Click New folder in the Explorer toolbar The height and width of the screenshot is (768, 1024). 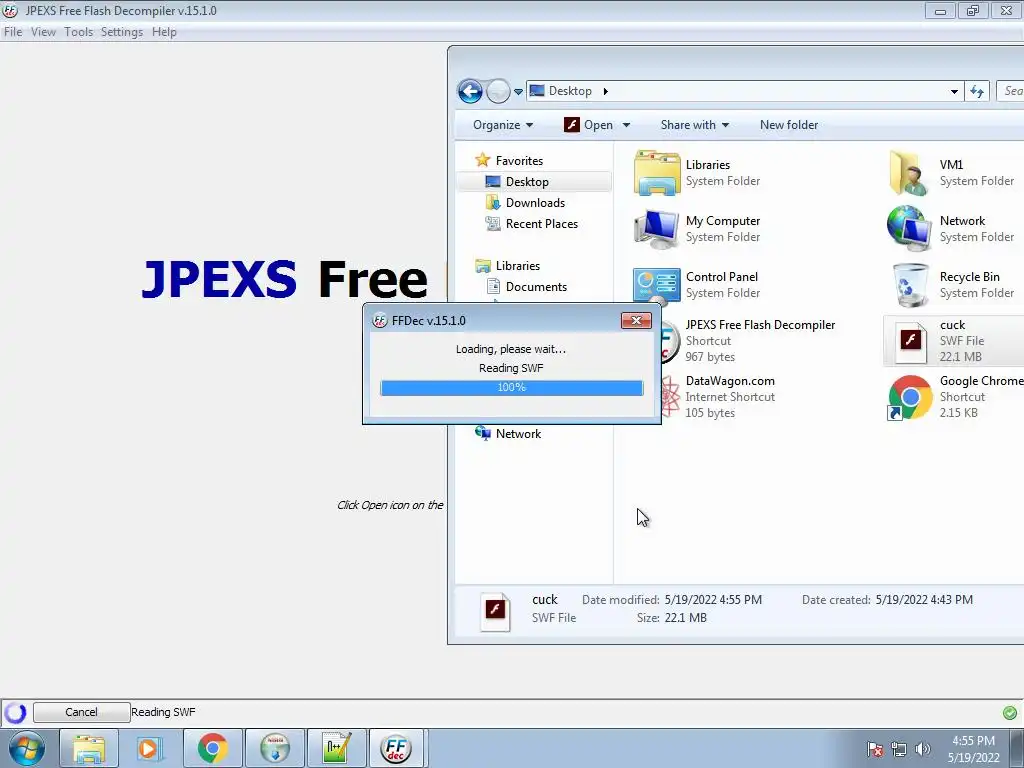pos(789,125)
